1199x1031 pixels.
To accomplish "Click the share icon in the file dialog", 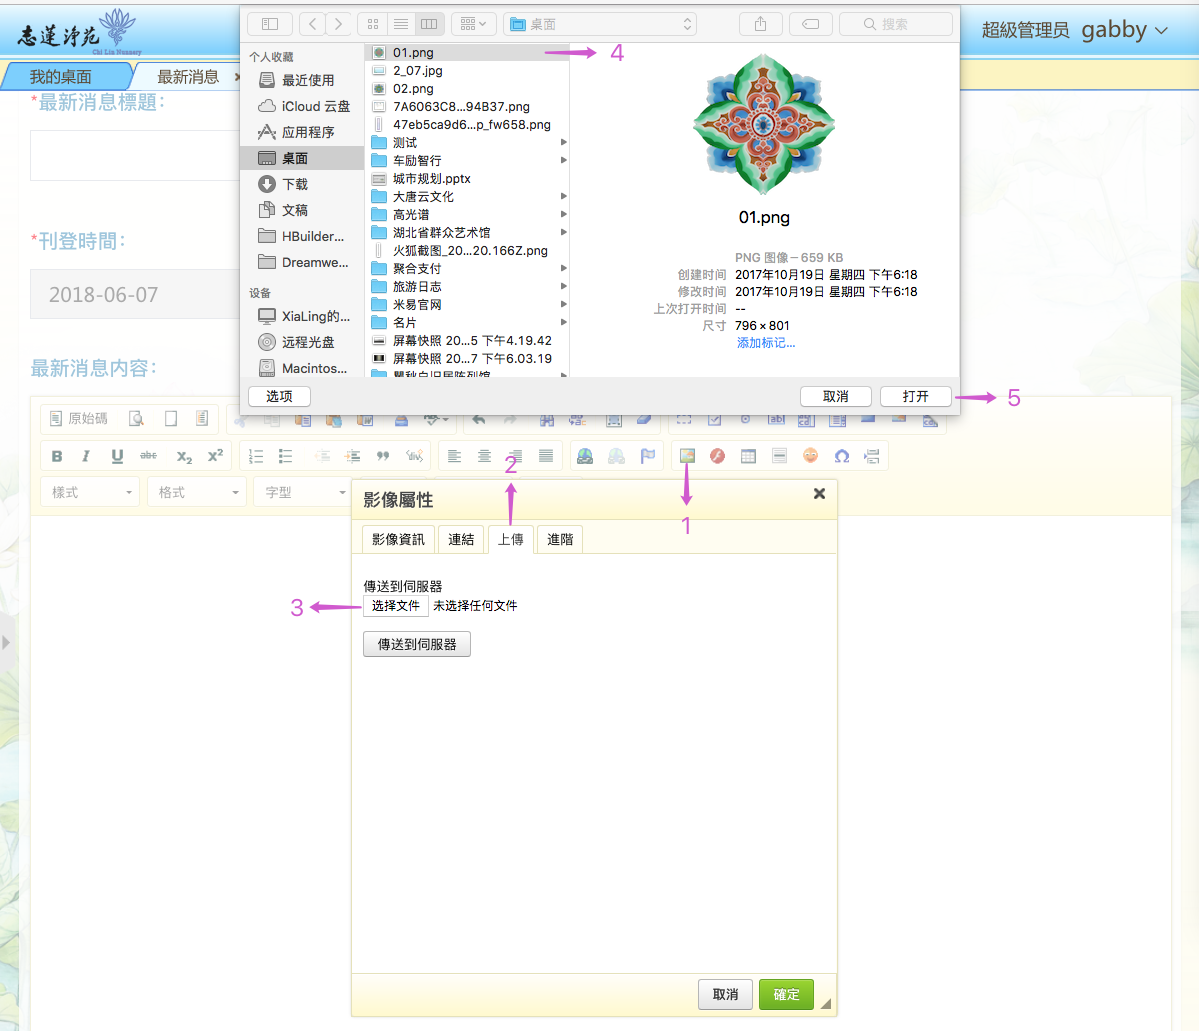I will click(761, 24).
